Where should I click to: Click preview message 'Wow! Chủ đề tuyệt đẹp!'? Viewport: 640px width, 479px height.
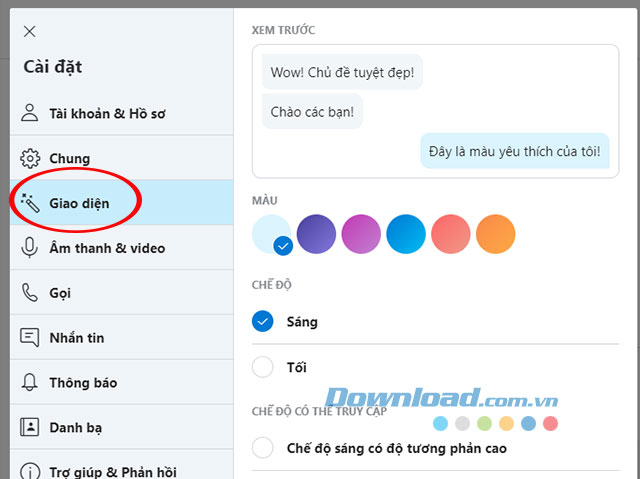point(342,72)
